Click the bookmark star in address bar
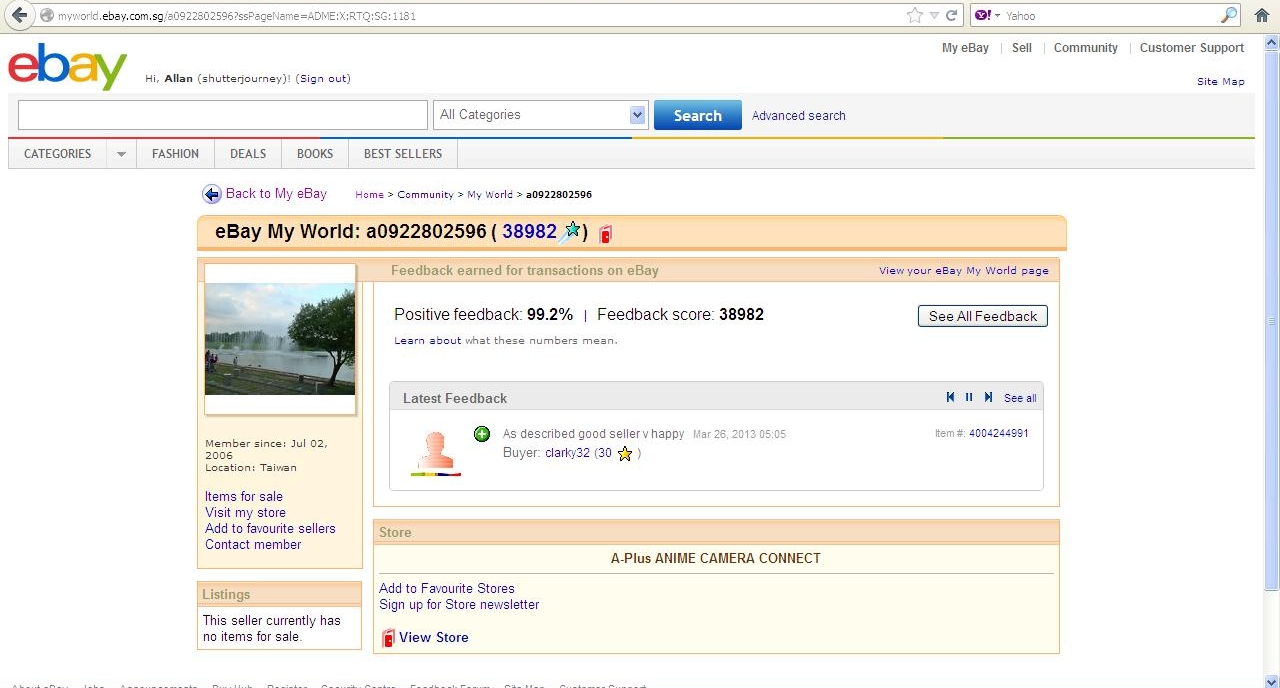1280x688 pixels. tap(914, 15)
